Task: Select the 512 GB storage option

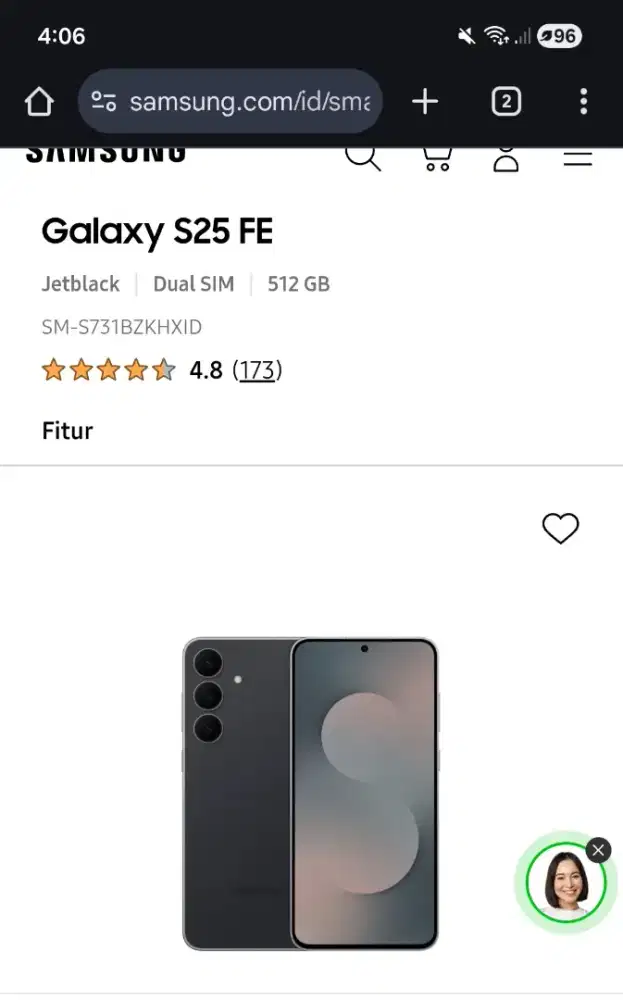Action: (x=298, y=284)
